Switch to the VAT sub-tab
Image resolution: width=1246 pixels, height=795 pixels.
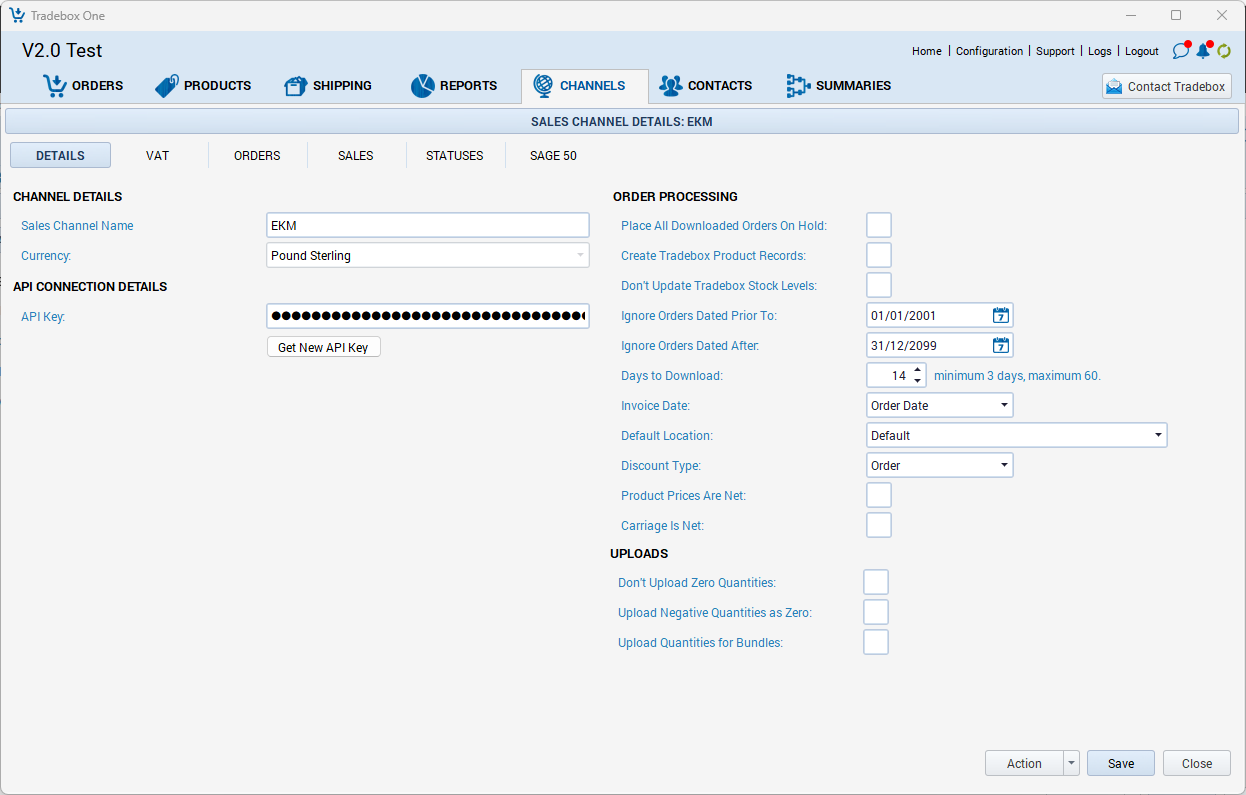pos(157,155)
